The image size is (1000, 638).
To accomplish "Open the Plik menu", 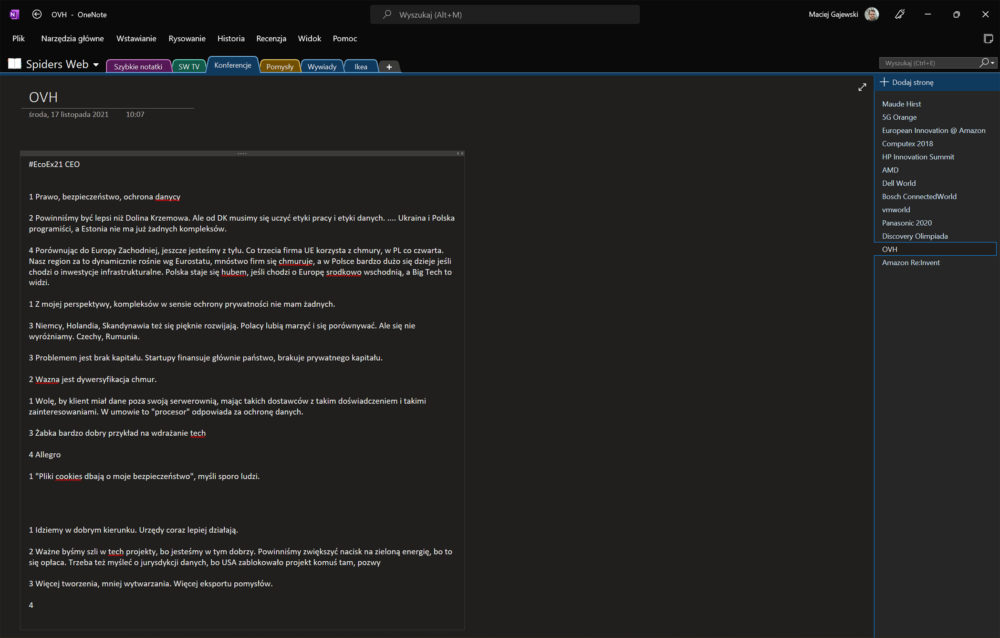I will [x=18, y=38].
